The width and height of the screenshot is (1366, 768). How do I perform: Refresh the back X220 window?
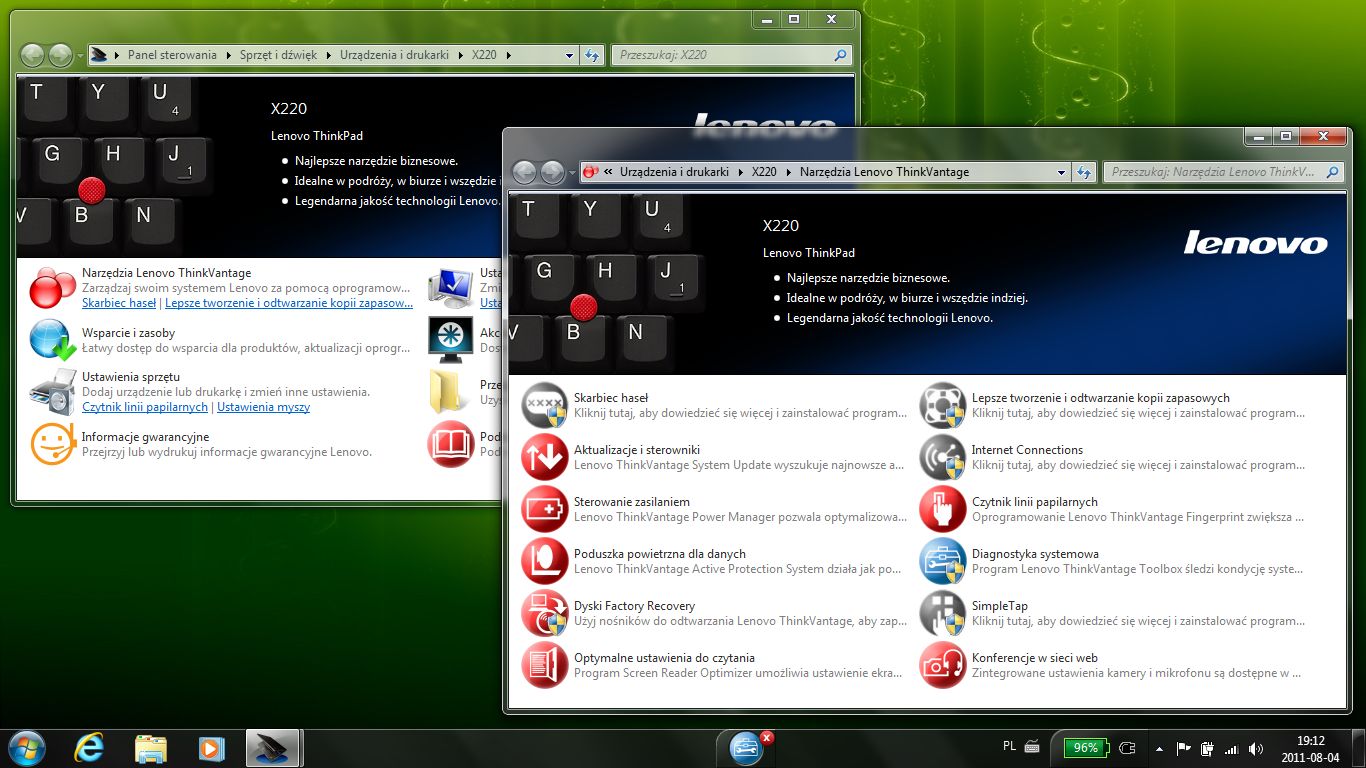[x=592, y=55]
